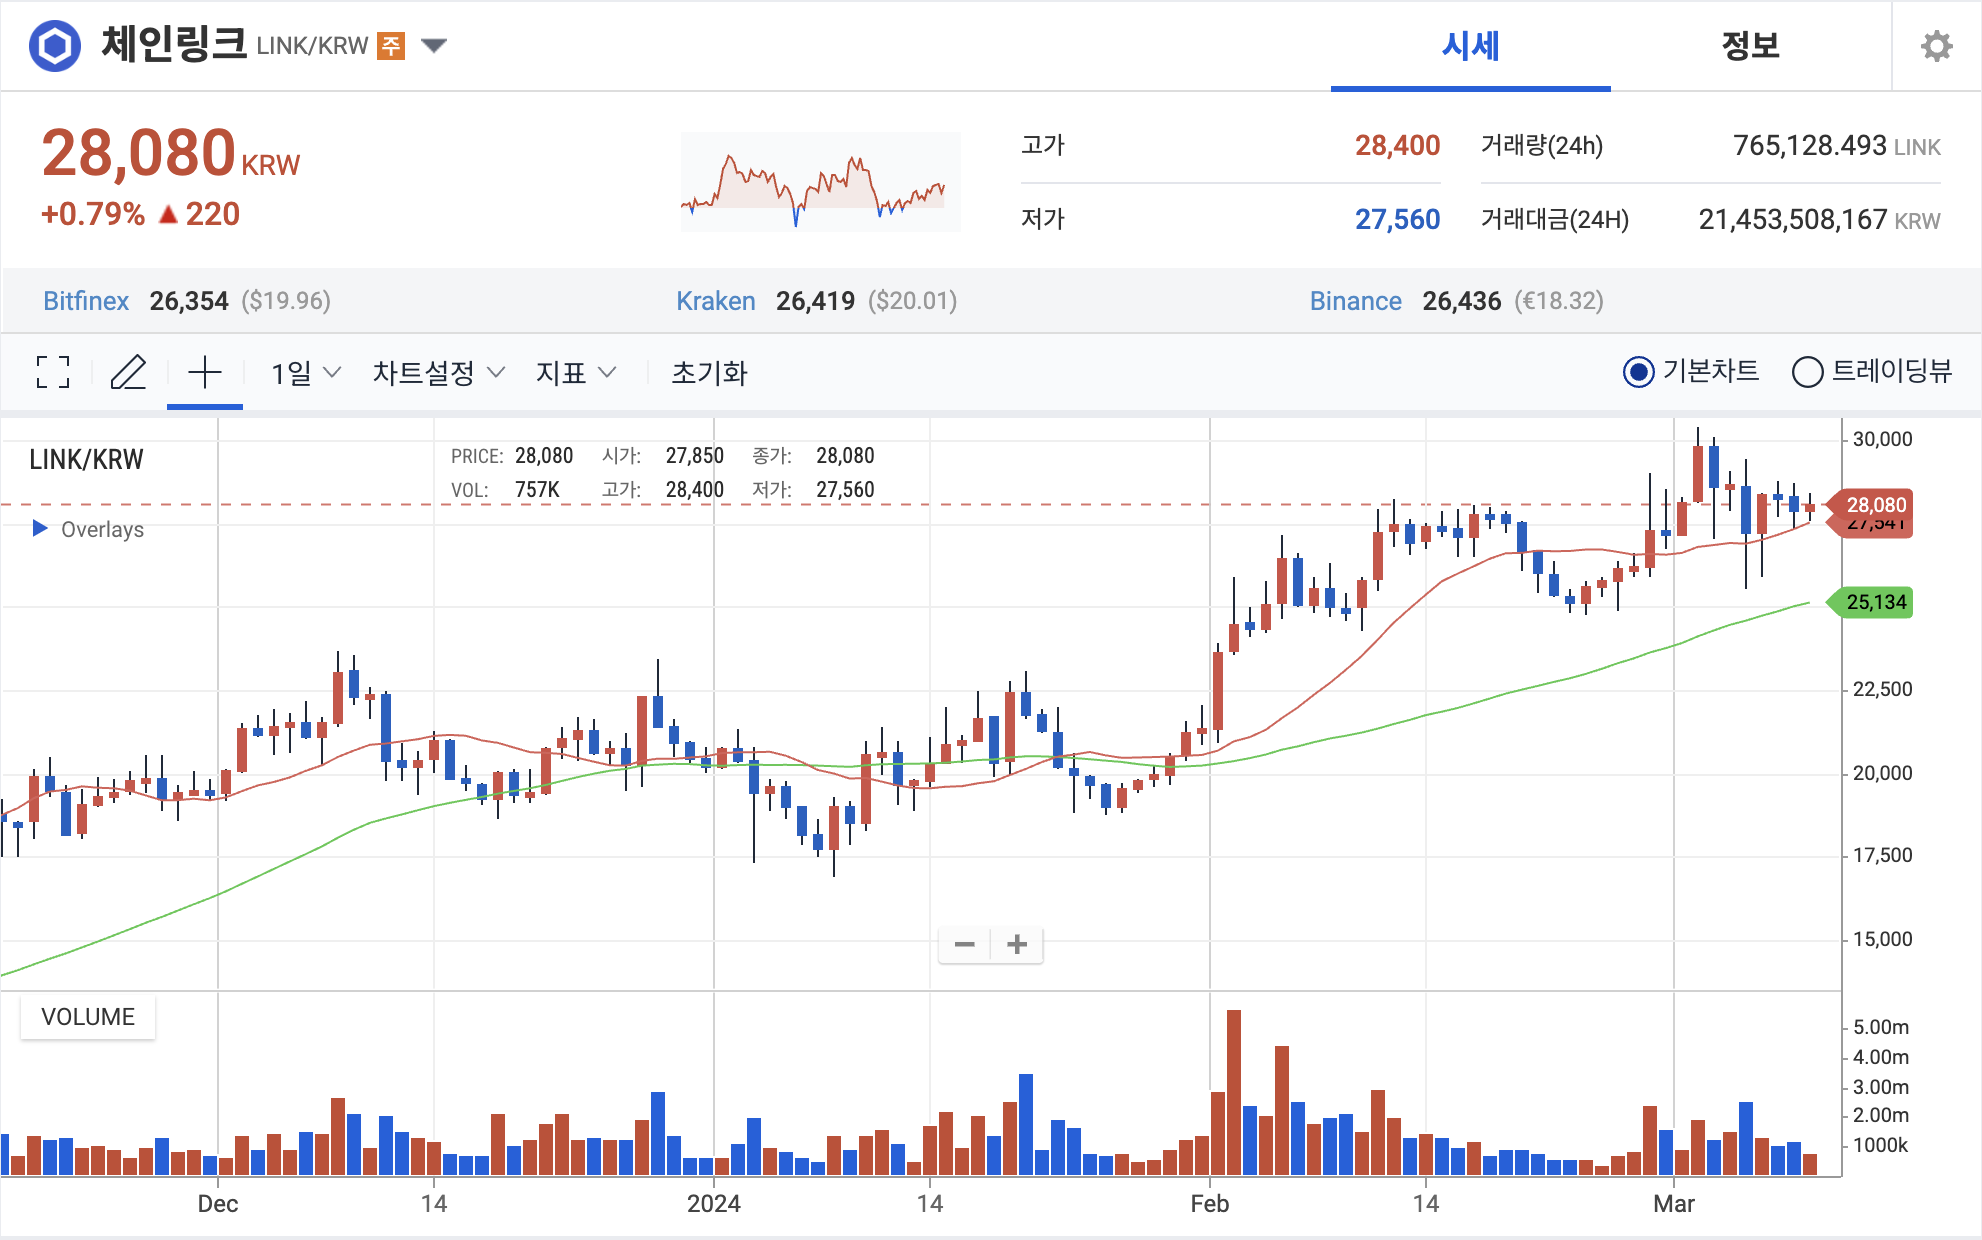Zoom in the chart with plus button

point(1017,944)
